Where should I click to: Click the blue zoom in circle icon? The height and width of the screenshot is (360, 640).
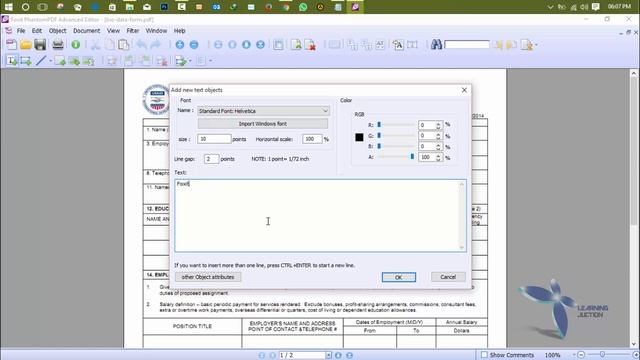[180, 44]
